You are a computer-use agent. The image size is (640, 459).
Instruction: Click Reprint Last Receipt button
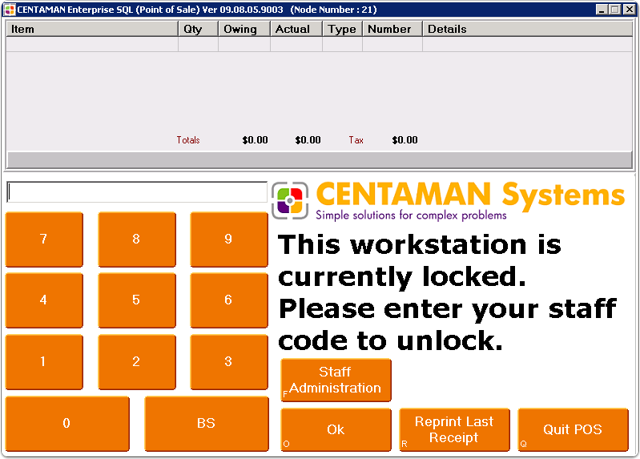(x=454, y=430)
